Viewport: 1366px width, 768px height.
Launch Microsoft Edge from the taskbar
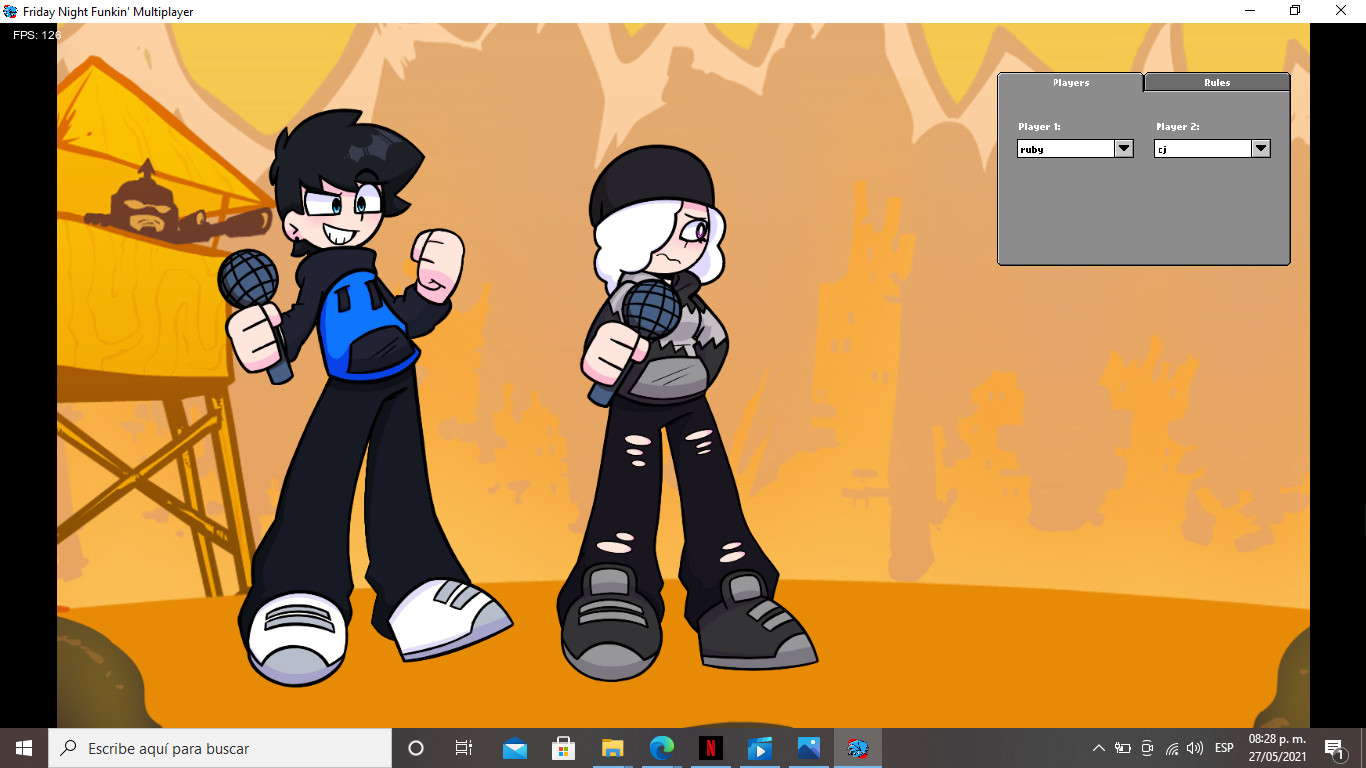[x=661, y=748]
